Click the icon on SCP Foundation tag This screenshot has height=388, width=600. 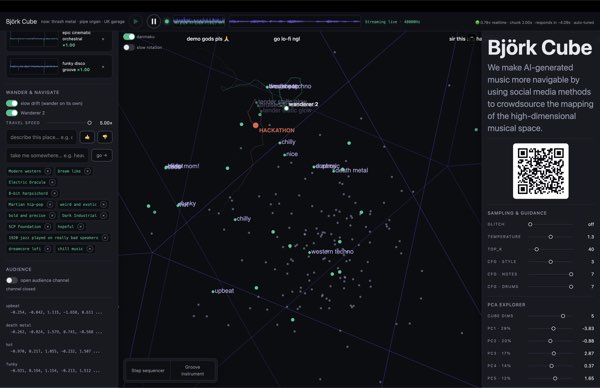pos(48,227)
